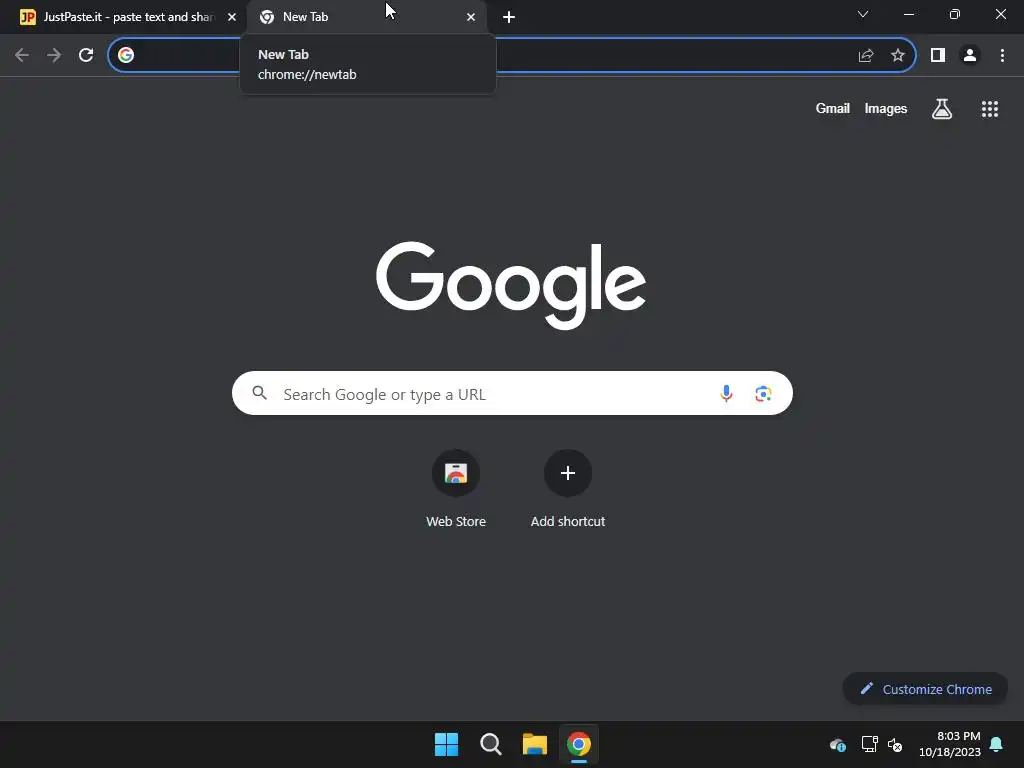Screen dimensions: 1024x768
Task: Click the Google logo
Action: [511, 285]
